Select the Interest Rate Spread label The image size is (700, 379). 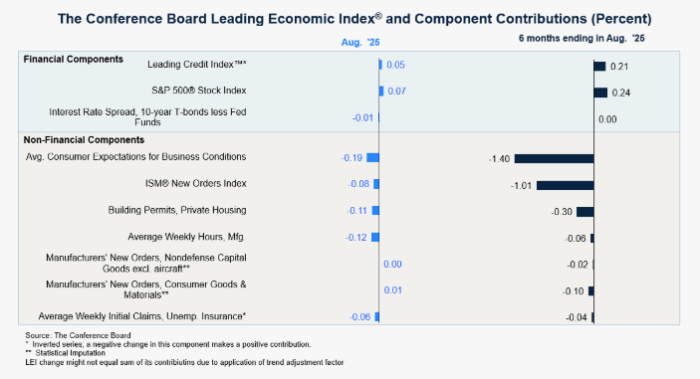(x=148, y=117)
